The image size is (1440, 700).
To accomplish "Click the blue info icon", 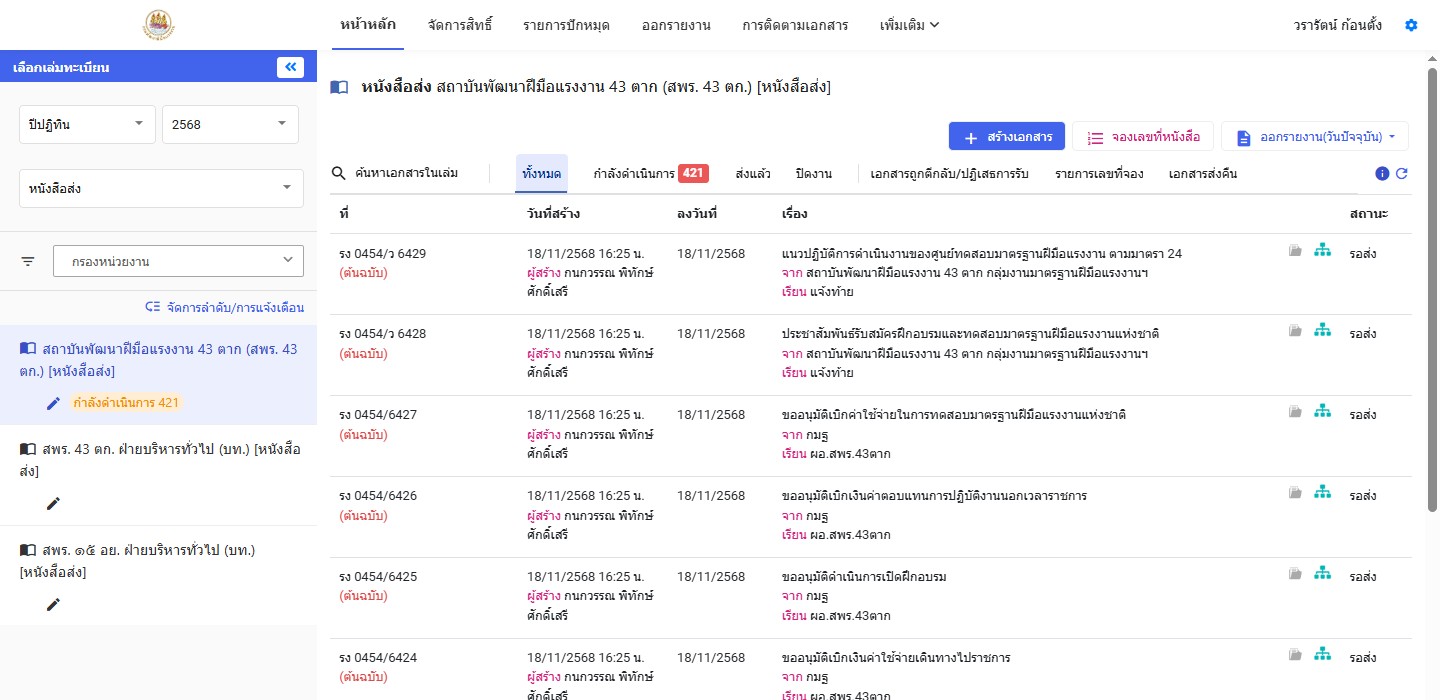I will pyautogui.click(x=1382, y=173).
